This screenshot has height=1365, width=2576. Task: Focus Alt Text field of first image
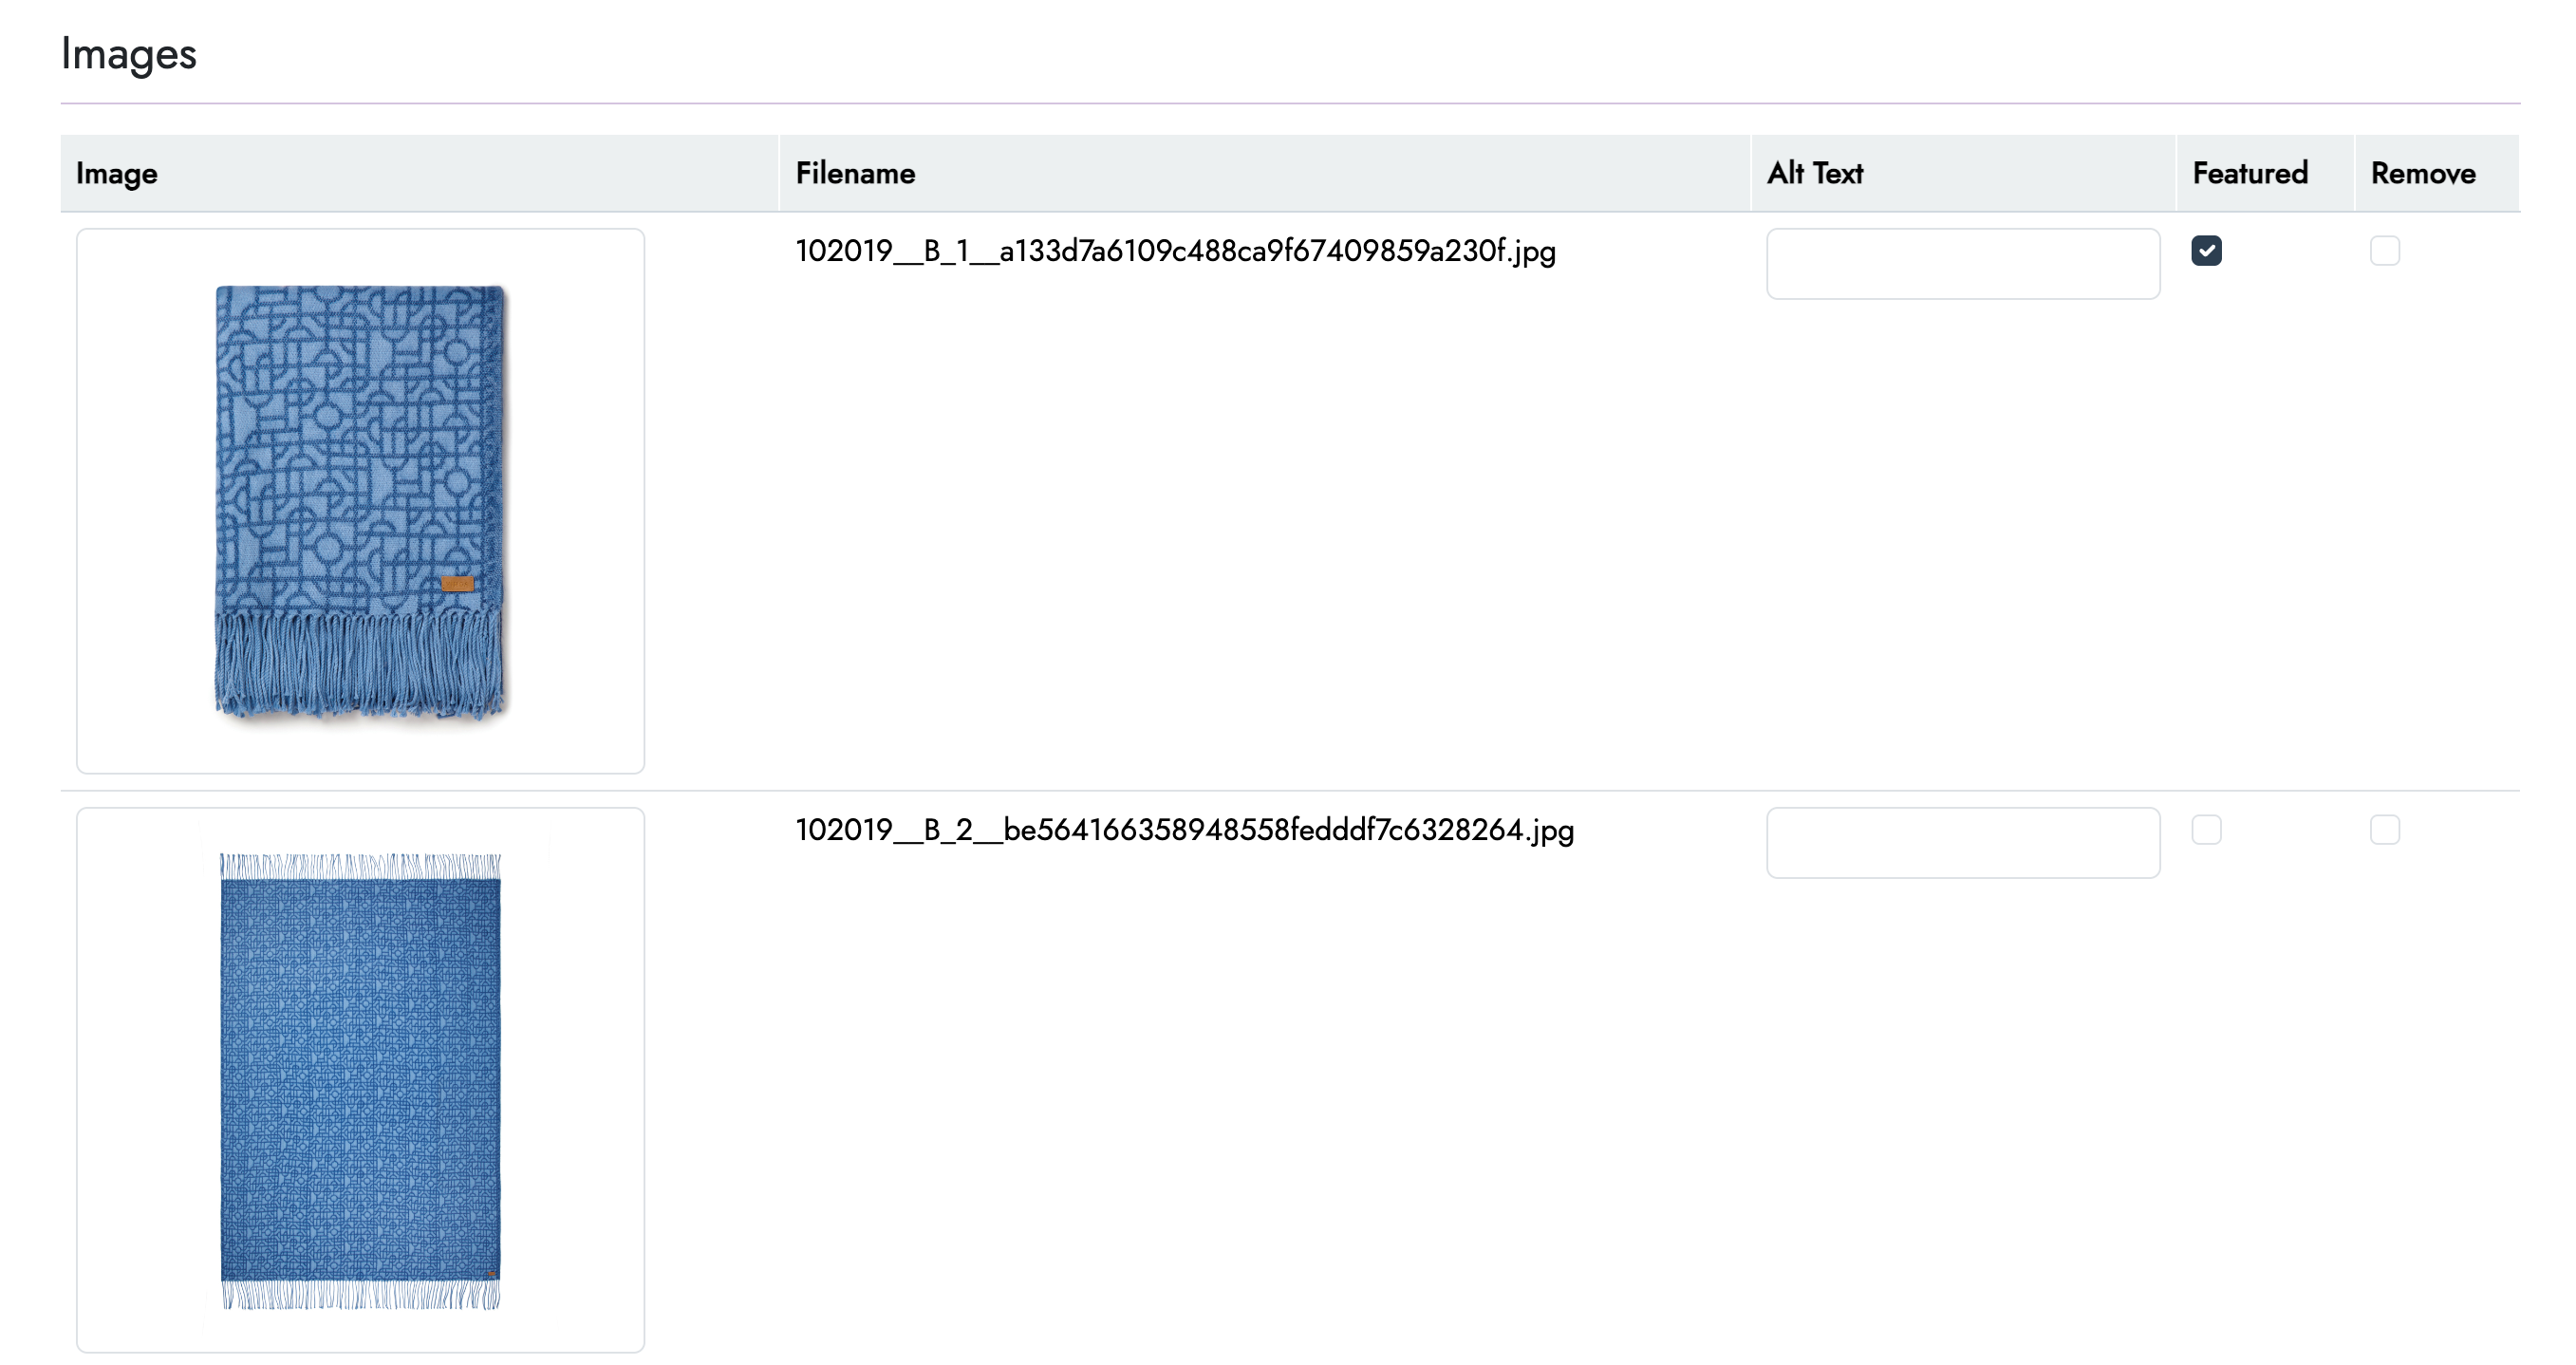pyautogui.click(x=1962, y=264)
